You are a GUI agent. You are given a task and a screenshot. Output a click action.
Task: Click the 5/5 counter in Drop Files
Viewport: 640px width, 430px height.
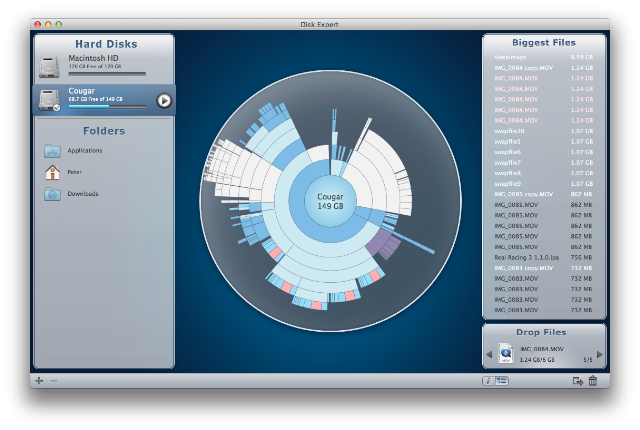coord(588,360)
